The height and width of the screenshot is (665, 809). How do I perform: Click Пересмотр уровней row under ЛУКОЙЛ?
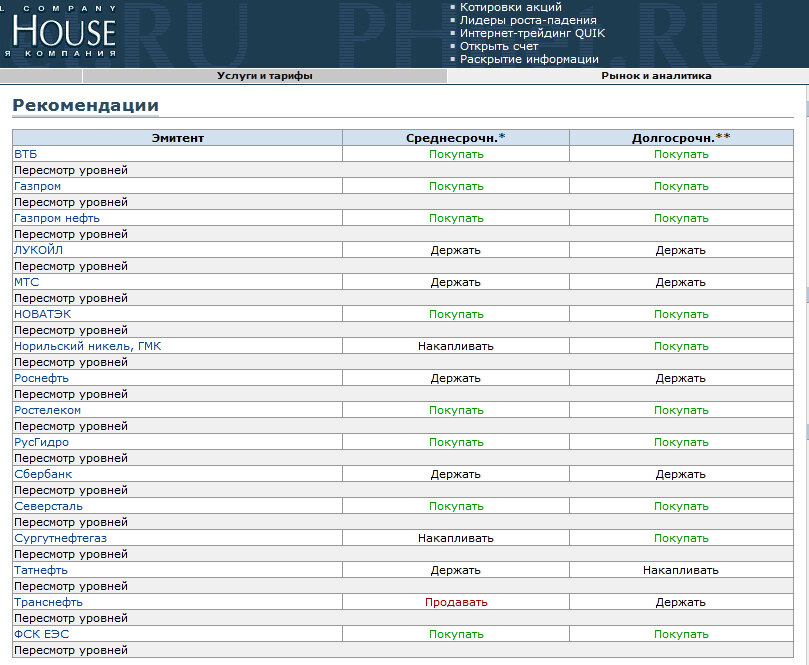pyautogui.click(x=403, y=266)
